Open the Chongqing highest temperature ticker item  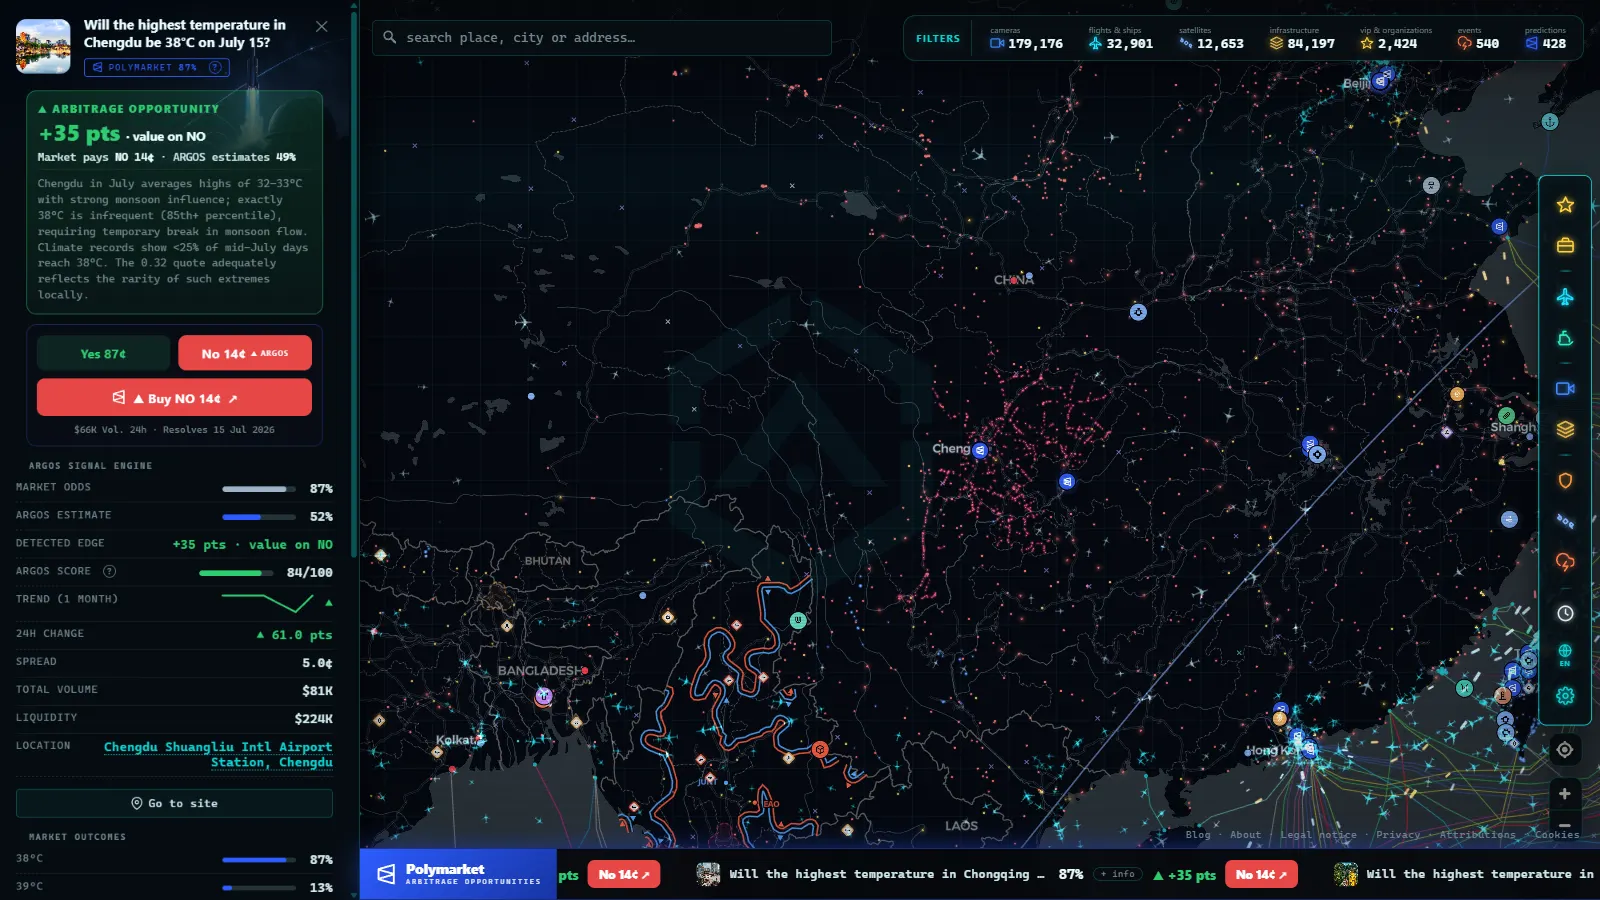pos(887,874)
